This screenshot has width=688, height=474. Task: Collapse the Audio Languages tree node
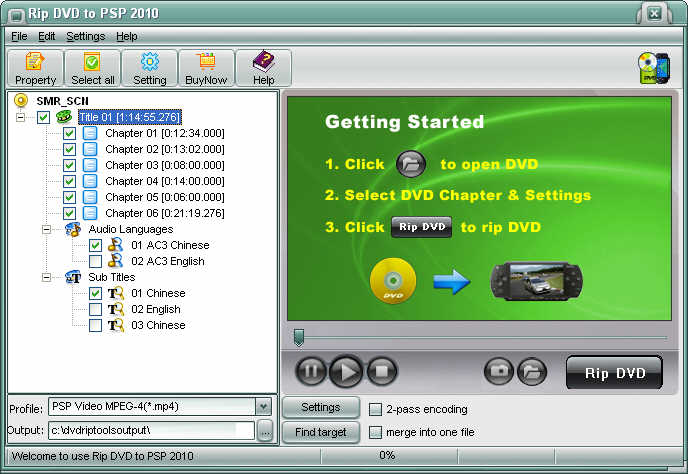47,229
